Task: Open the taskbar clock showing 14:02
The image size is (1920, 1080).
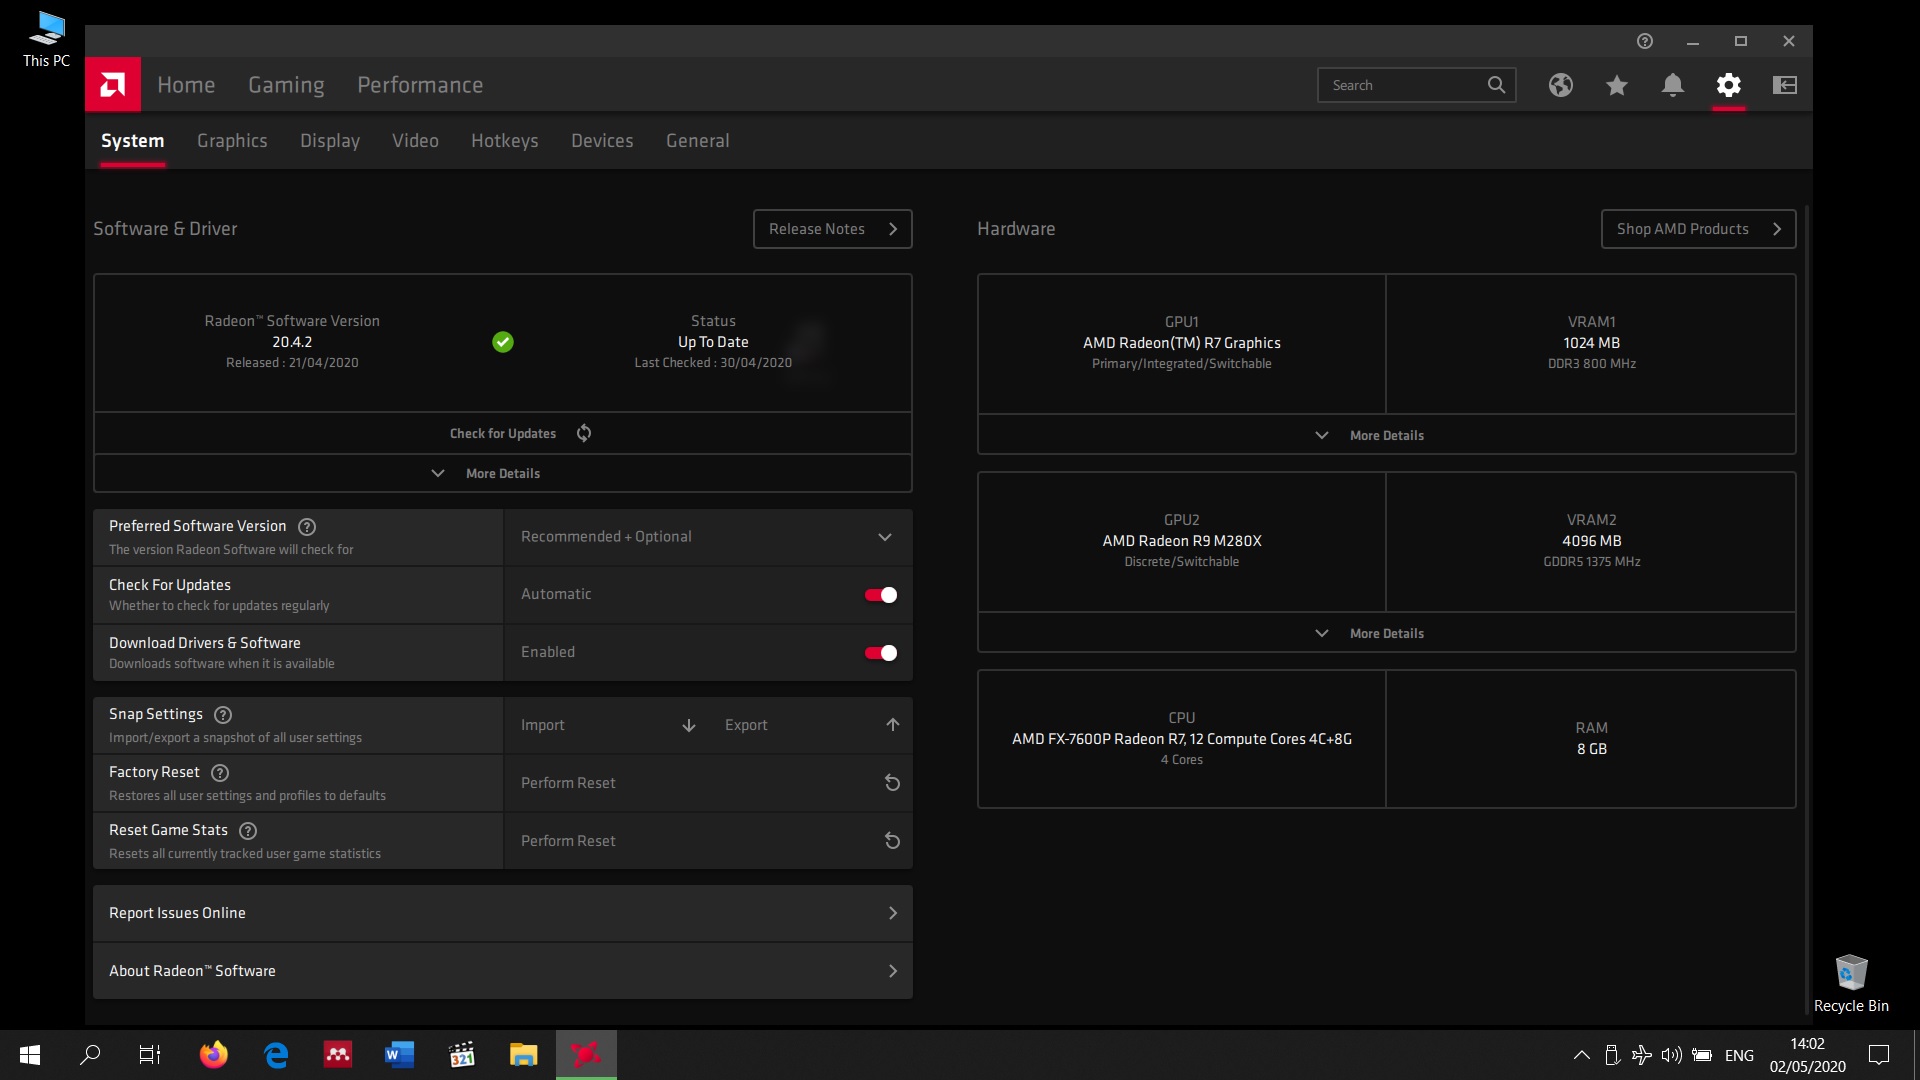Action: point(1807,1055)
